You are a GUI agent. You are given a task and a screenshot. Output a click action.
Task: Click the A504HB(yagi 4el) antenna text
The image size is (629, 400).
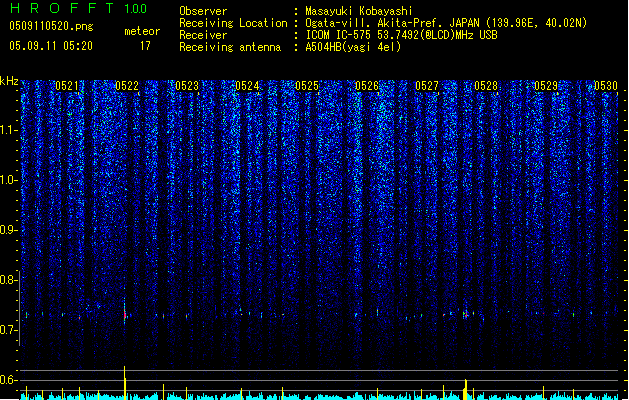[353, 47]
